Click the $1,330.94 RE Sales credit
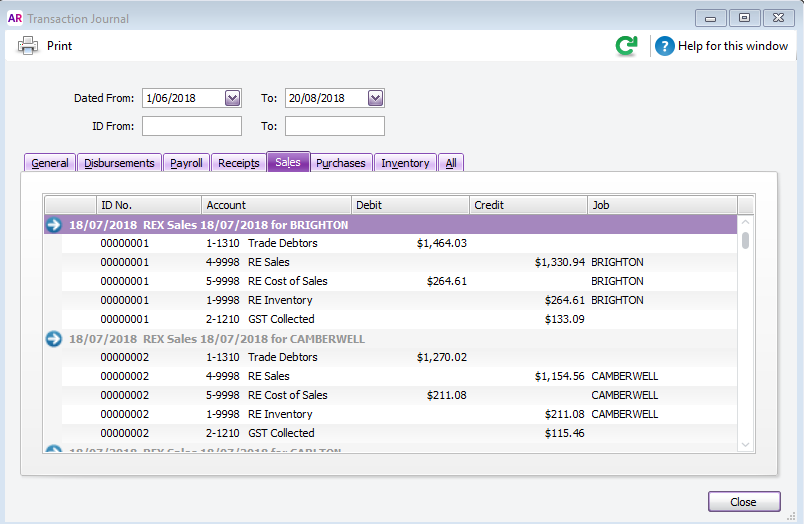 tap(559, 262)
